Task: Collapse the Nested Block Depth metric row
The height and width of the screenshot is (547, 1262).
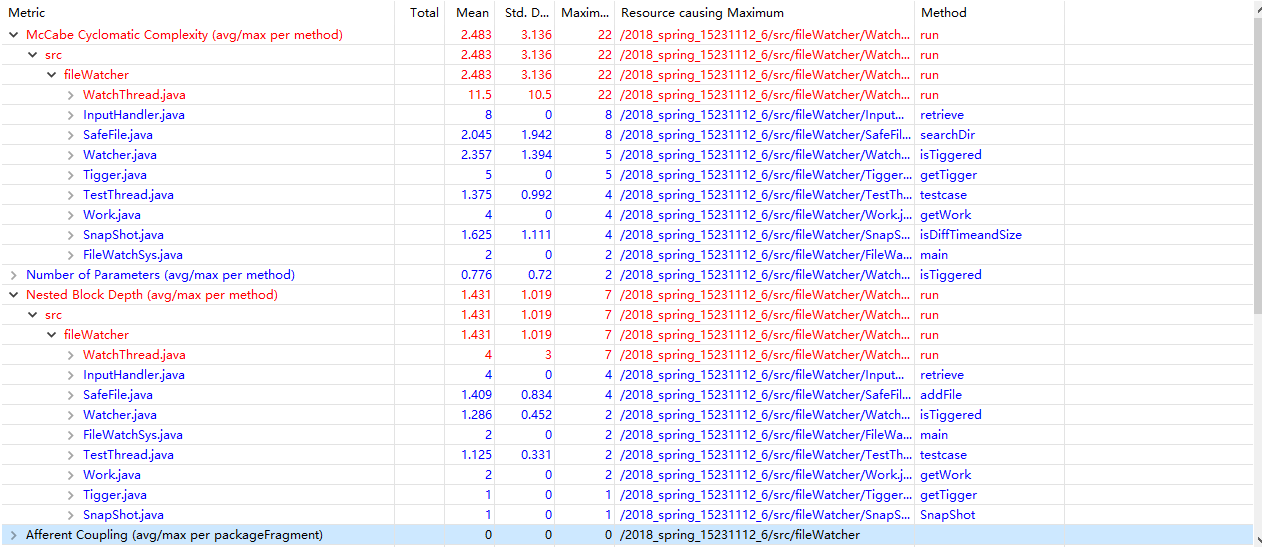Action: [13, 295]
